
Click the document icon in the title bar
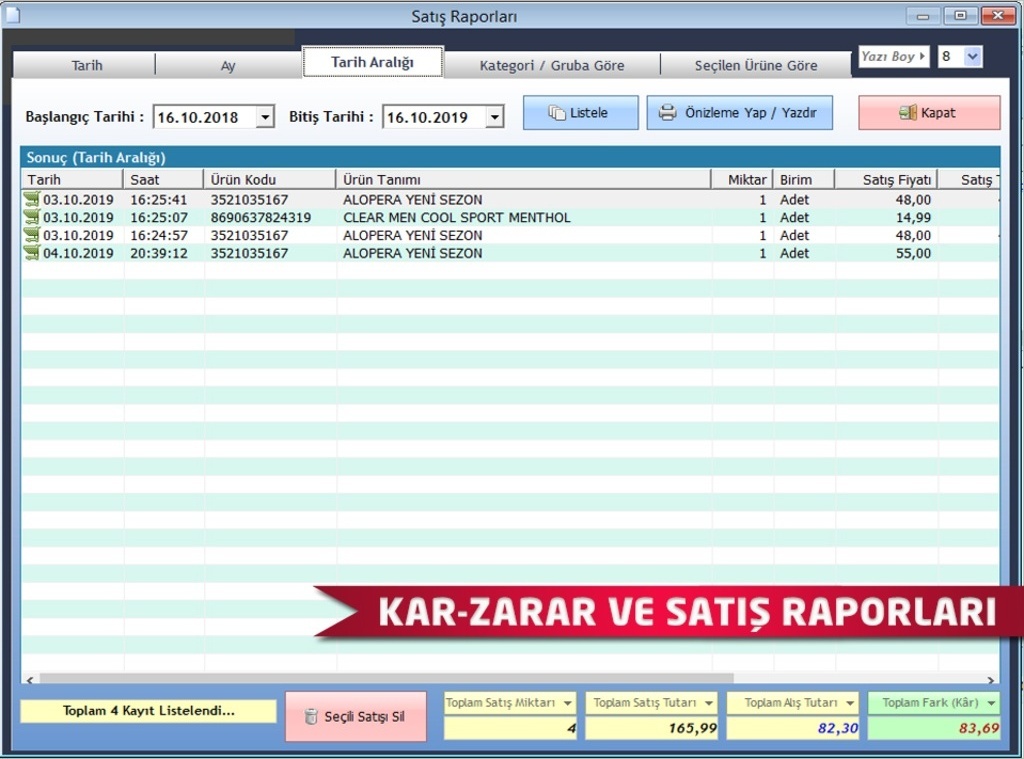pyautogui.click(x=13, y=14)
